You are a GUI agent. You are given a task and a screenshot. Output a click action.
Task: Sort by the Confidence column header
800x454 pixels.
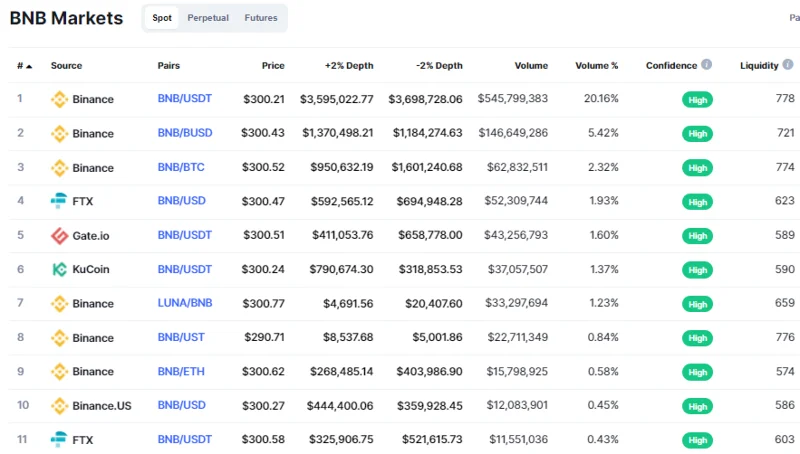(x=671, y=65)
